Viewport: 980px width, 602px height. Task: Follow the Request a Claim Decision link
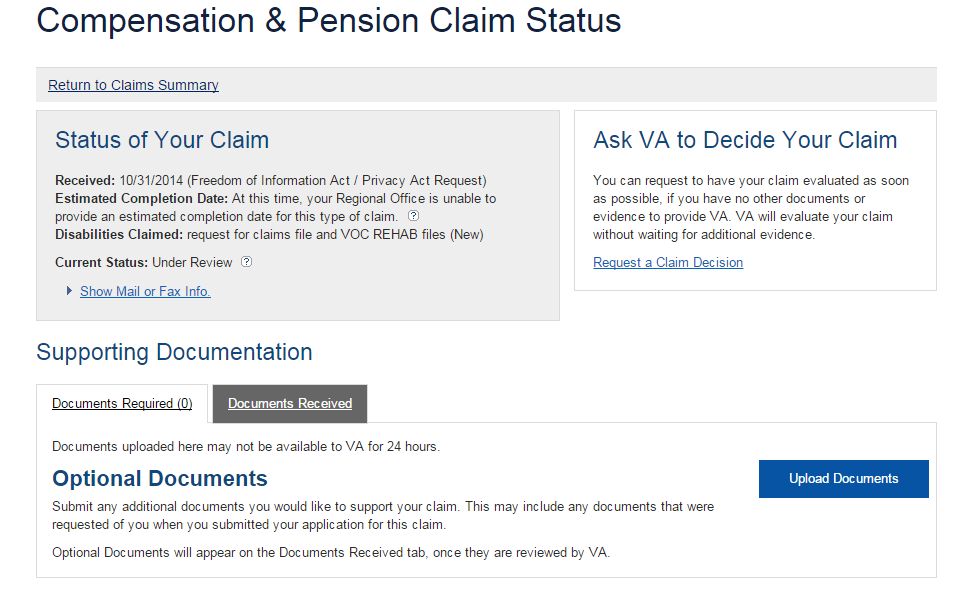click(667, 262)
